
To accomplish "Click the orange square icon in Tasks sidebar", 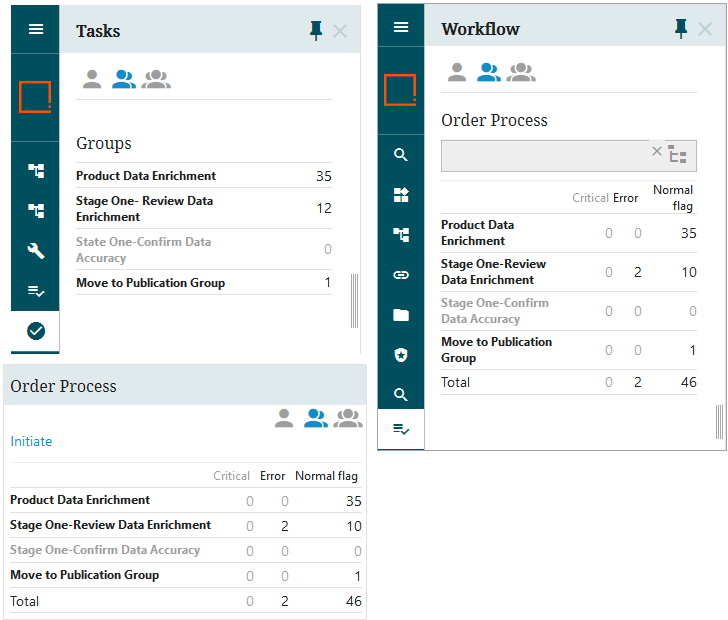I will (x=35, y=97).
